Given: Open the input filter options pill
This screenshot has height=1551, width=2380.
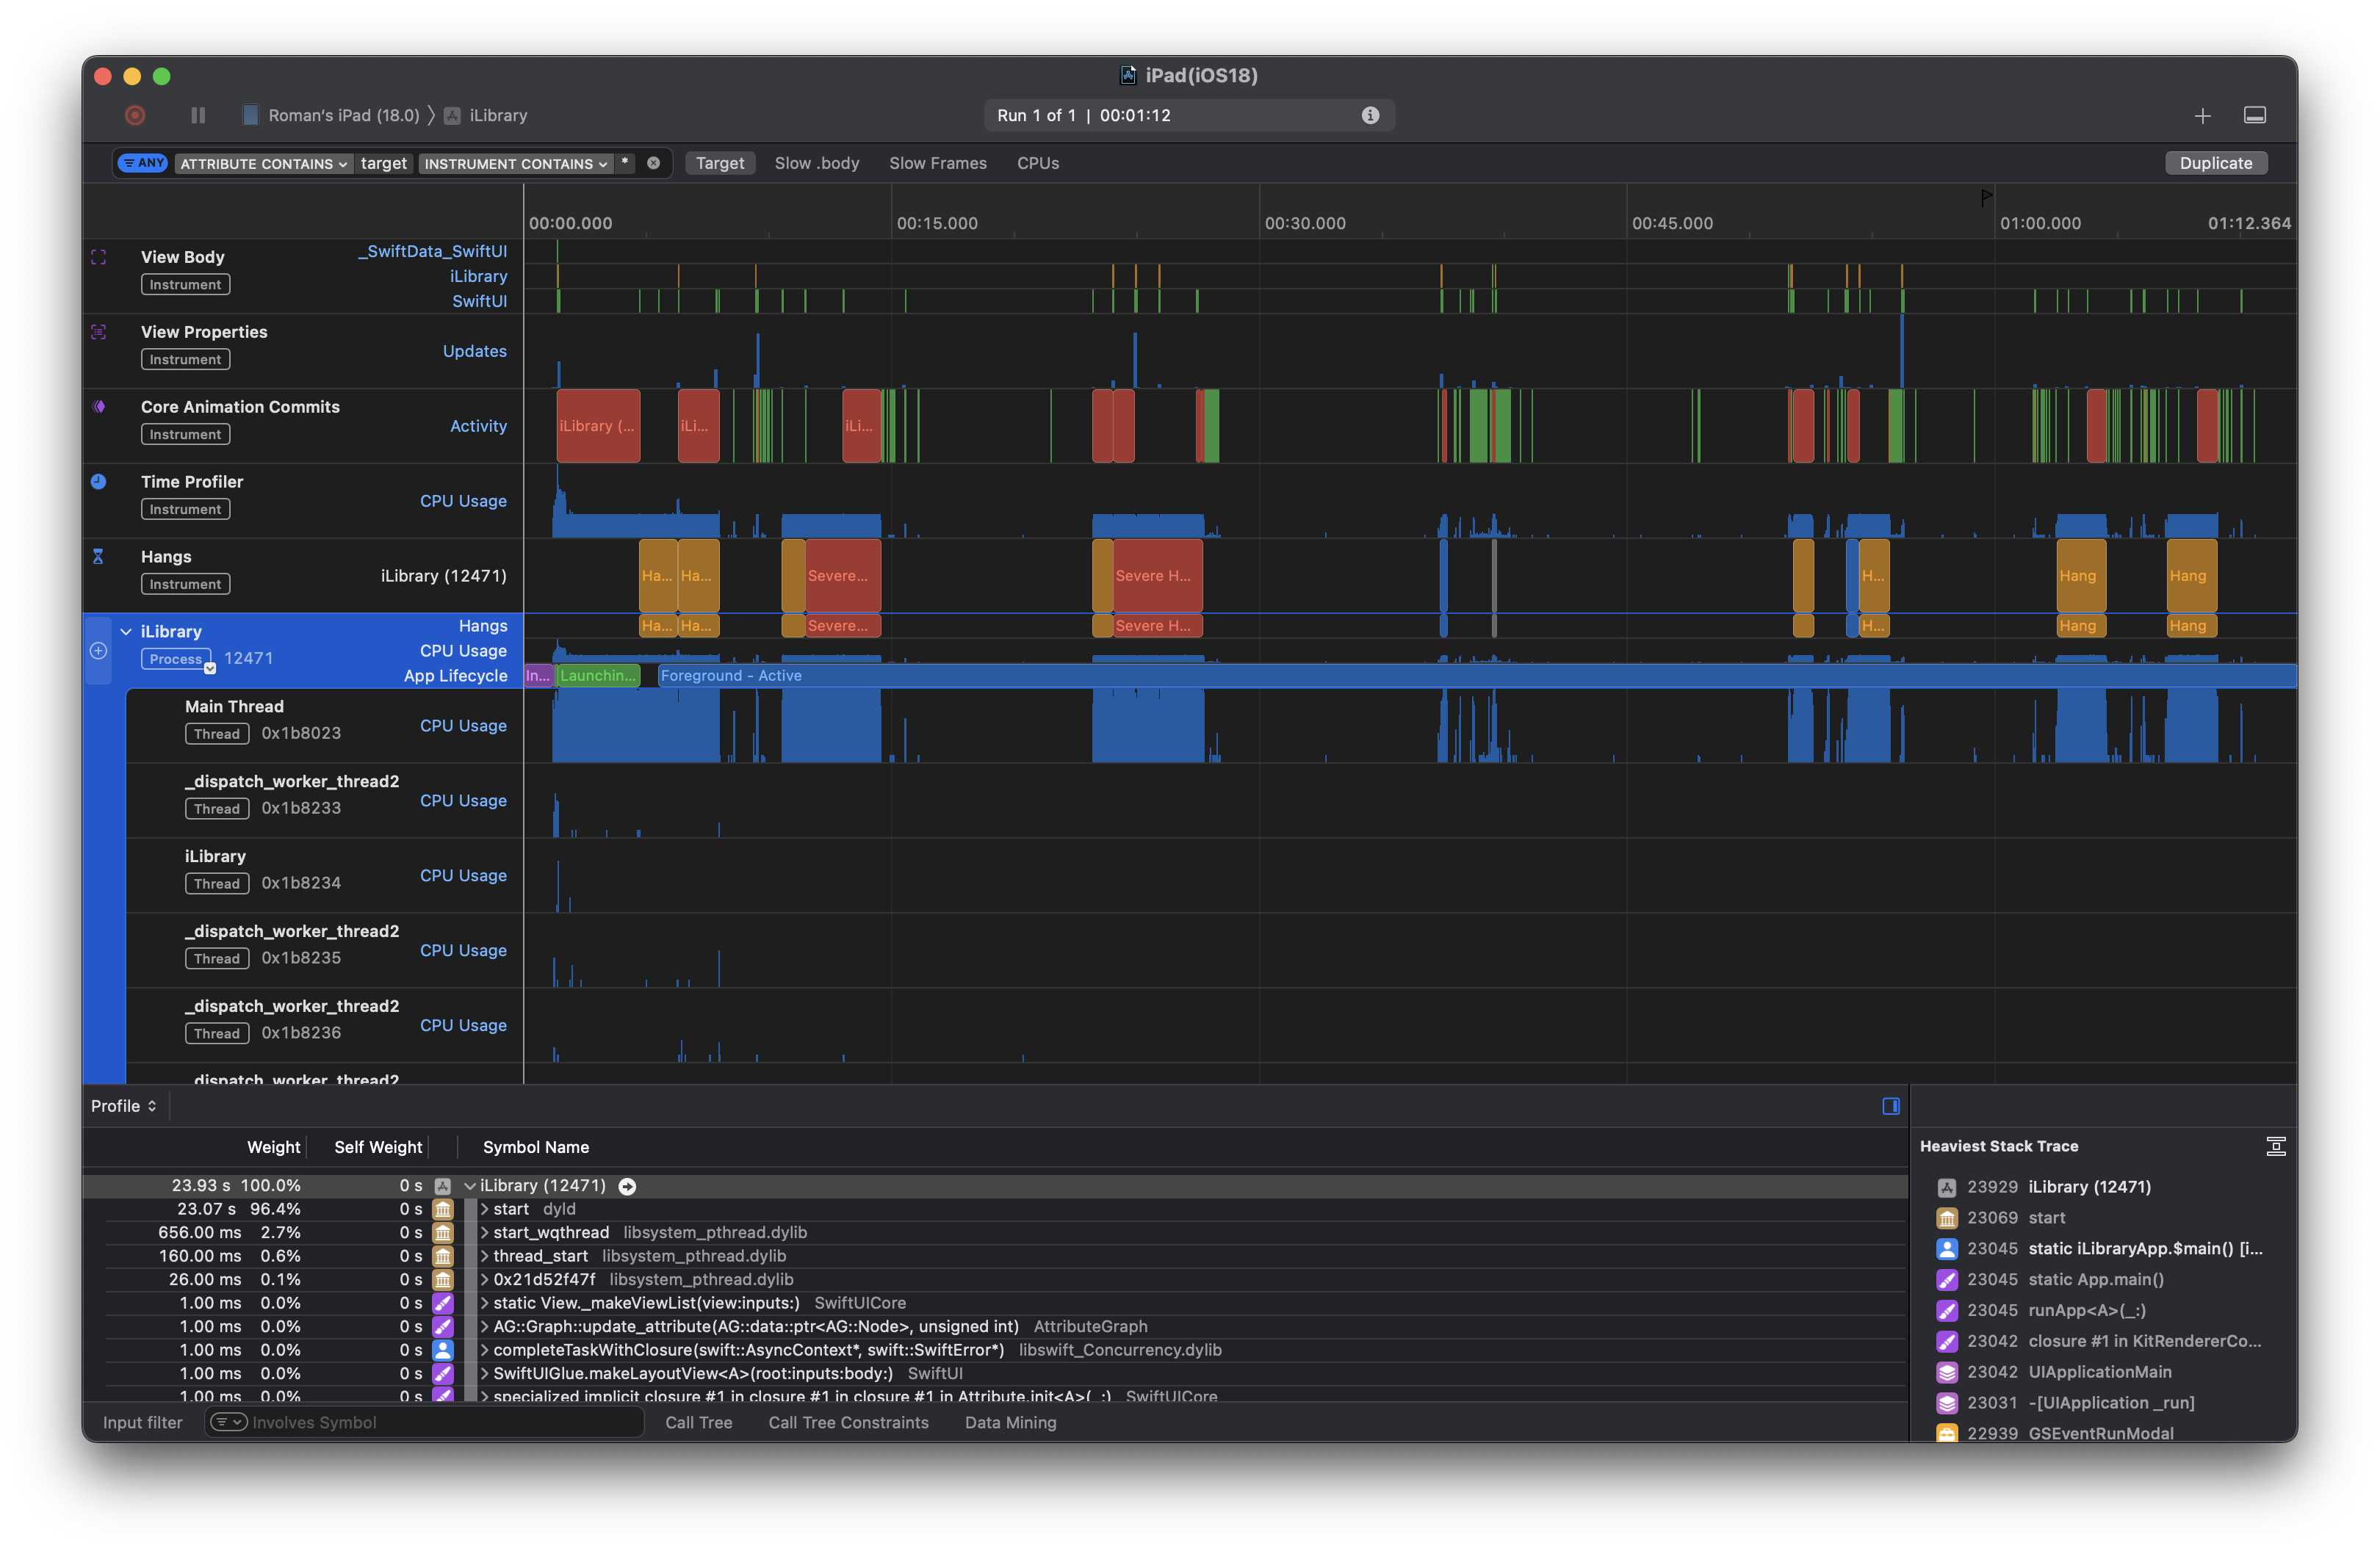Looking at the screenshot, I should (229, 1422).
